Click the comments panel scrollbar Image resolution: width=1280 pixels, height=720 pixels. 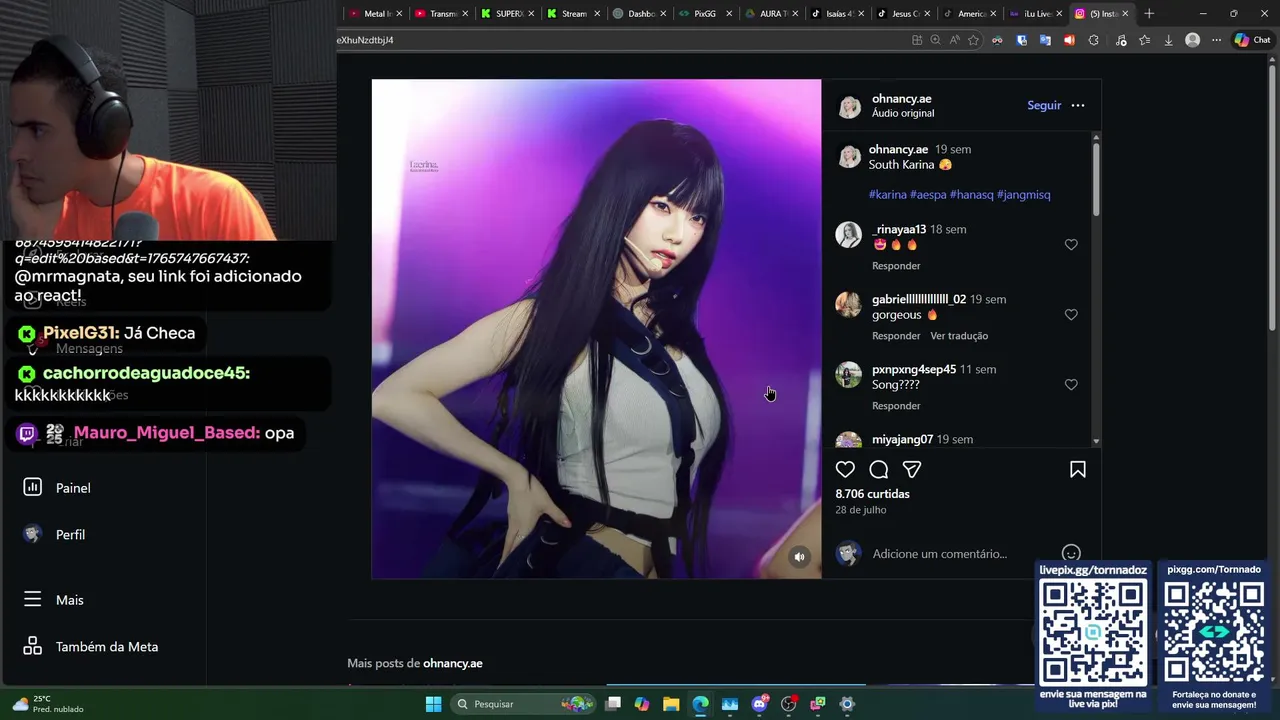[1096, 178]
